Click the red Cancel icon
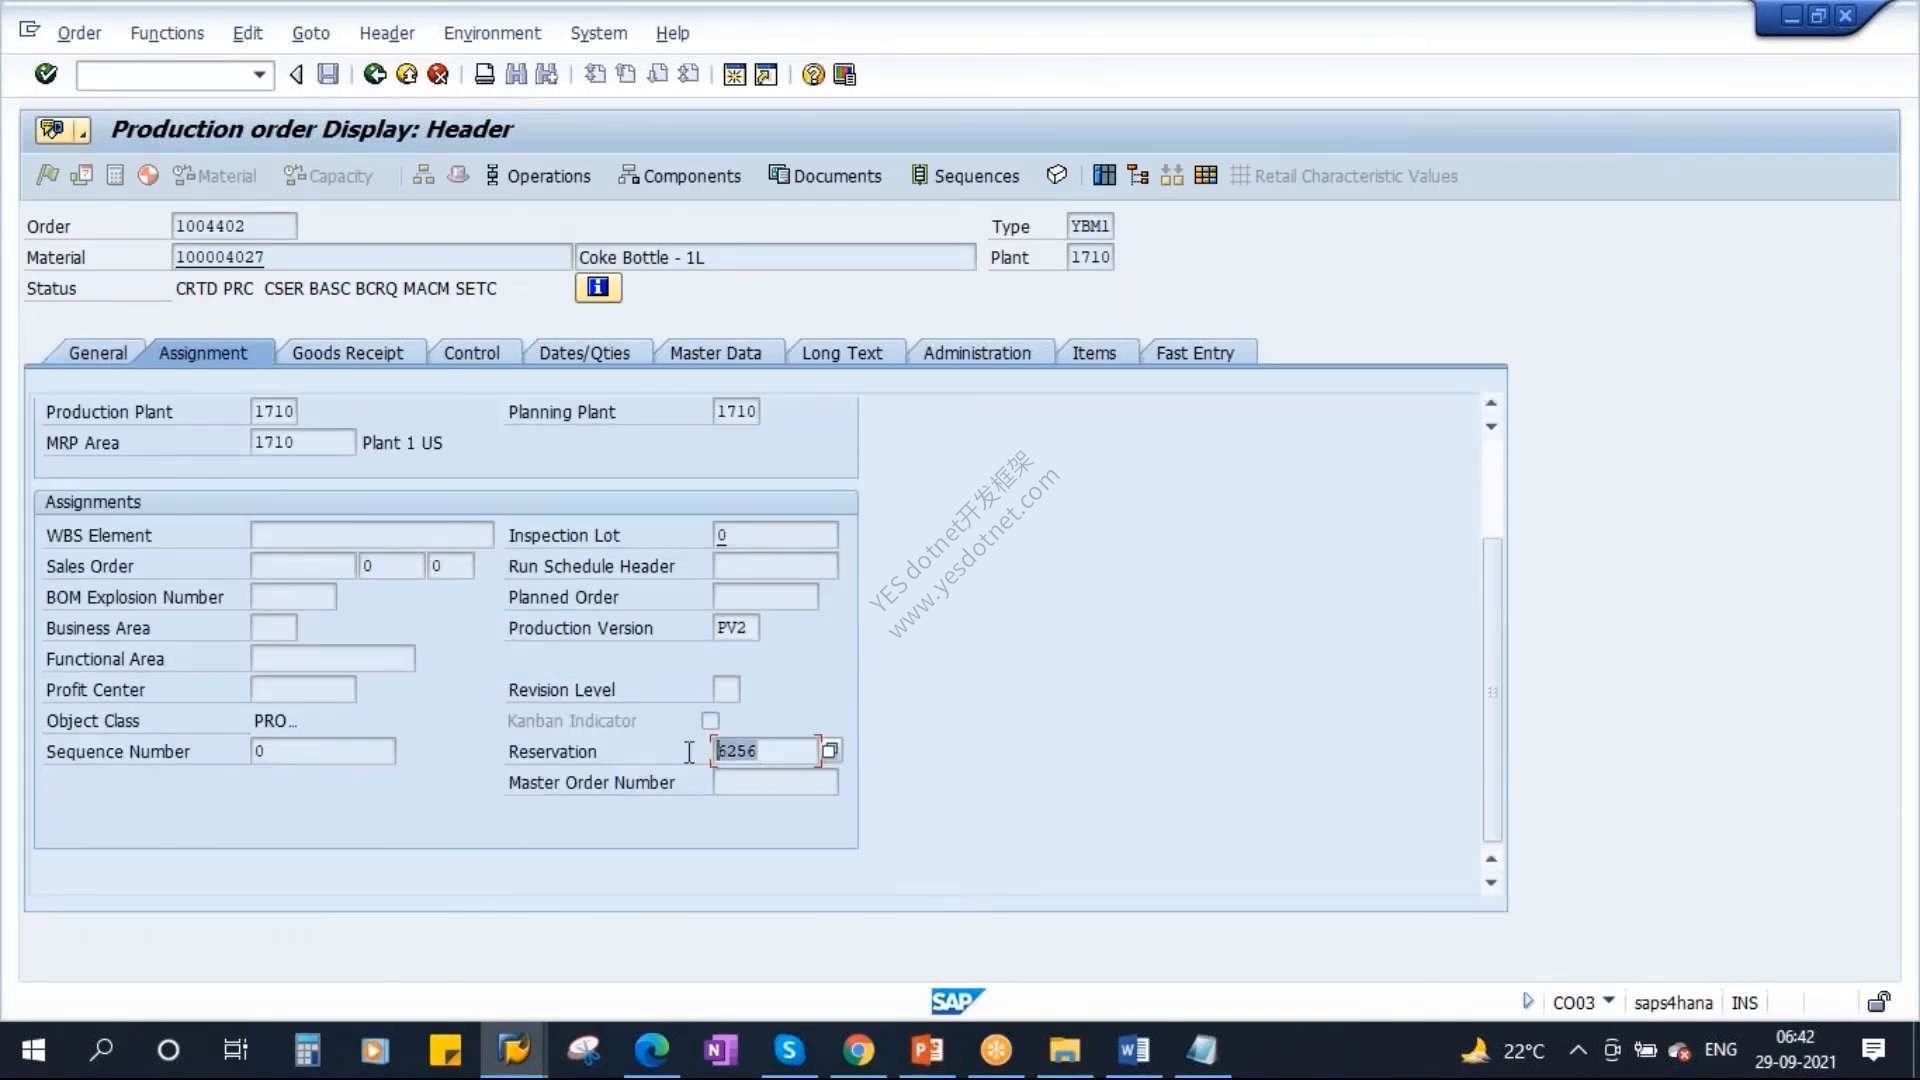This screenshot has height=1080, width=1920. coord(438,74)
